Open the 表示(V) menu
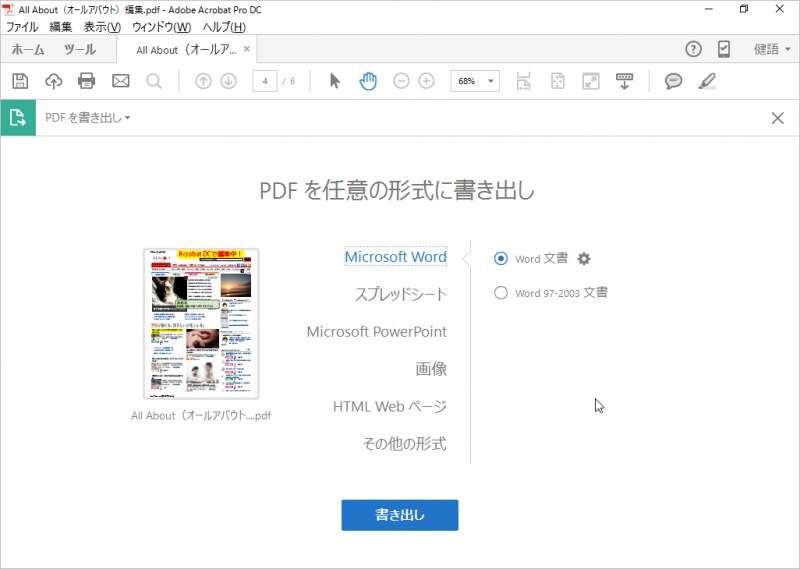The height and width of the screenshot is (569, 800). click(102, 27)
